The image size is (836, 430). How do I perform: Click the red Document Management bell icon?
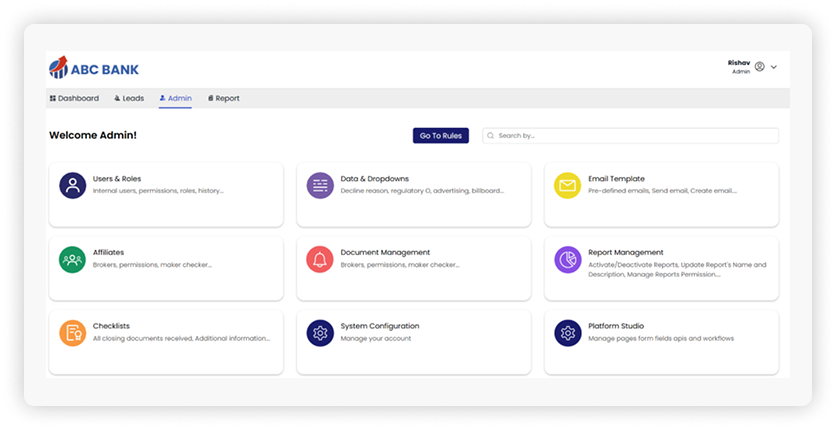(x=320, y=259)
